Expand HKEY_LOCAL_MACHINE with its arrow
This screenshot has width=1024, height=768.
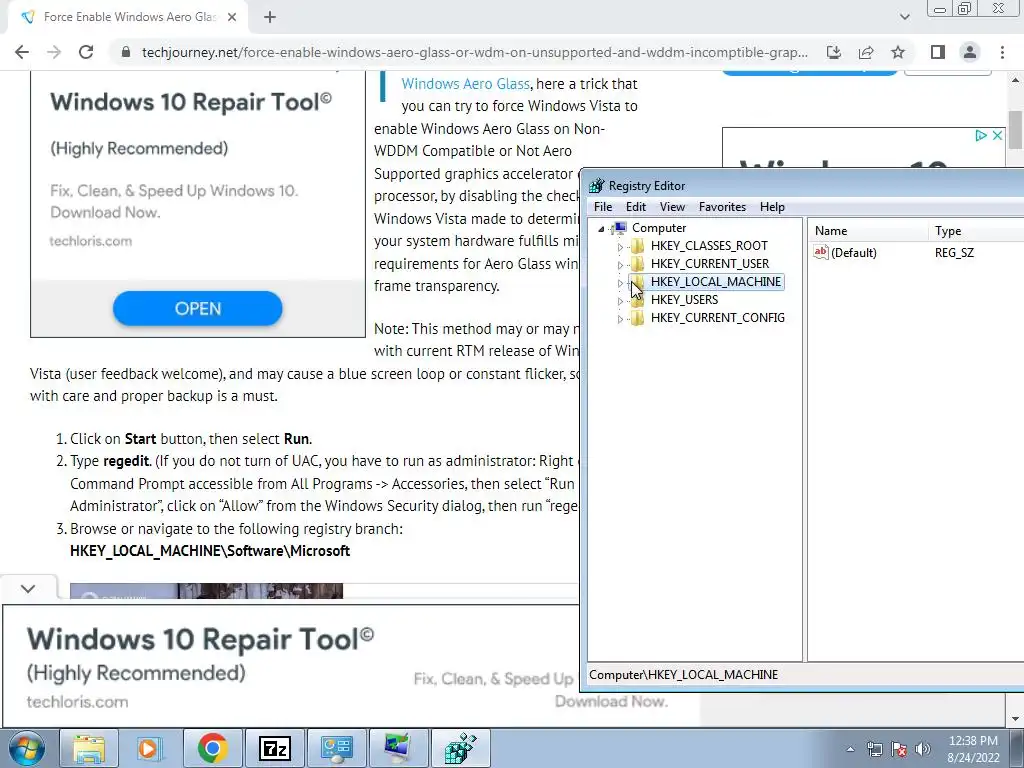click(x=620, y=283)
